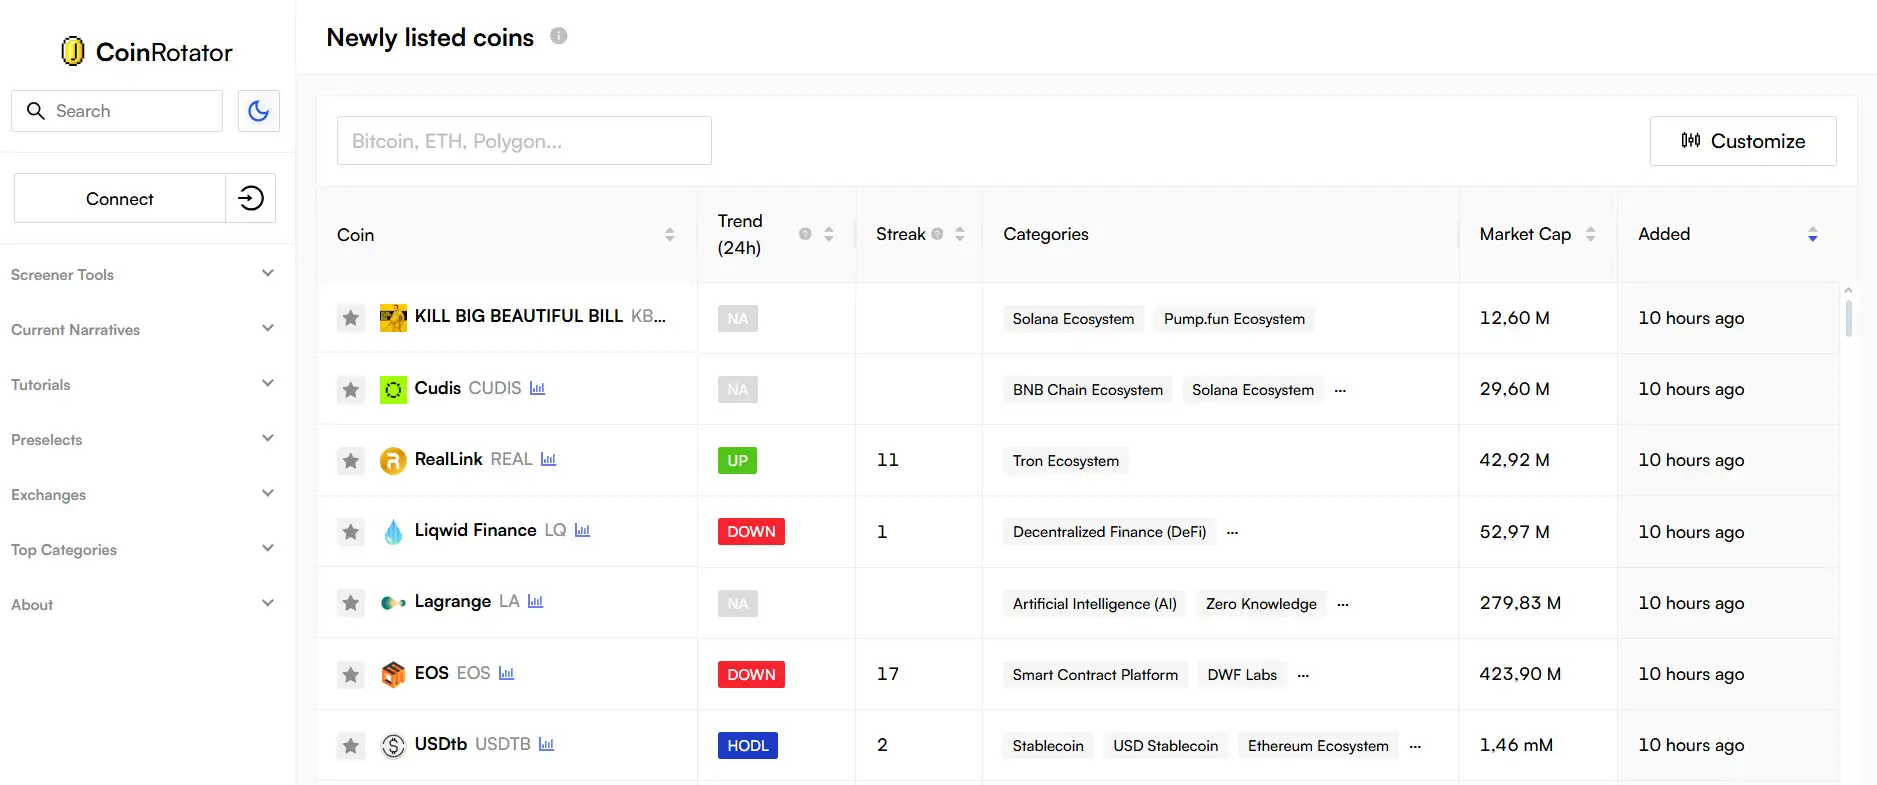Image resolution: width=1877 pixels, height=785 pixels.
Task: Star the Lagrange coin as favorite
Action: (x=350, y=603)
